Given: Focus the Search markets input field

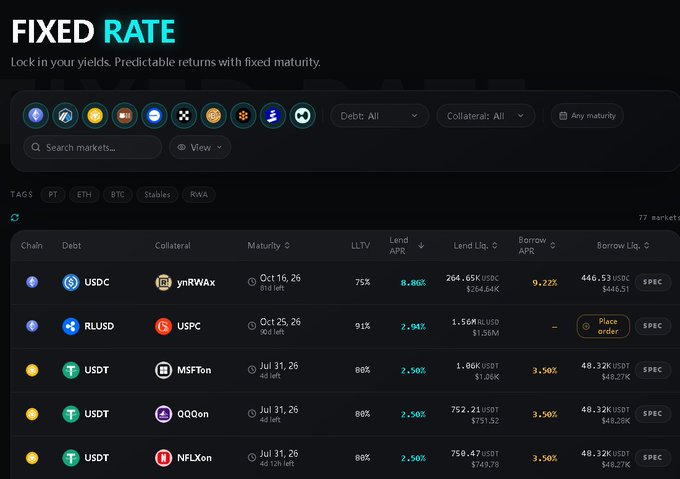Looking at the screenshot, I should coord(93,147).
